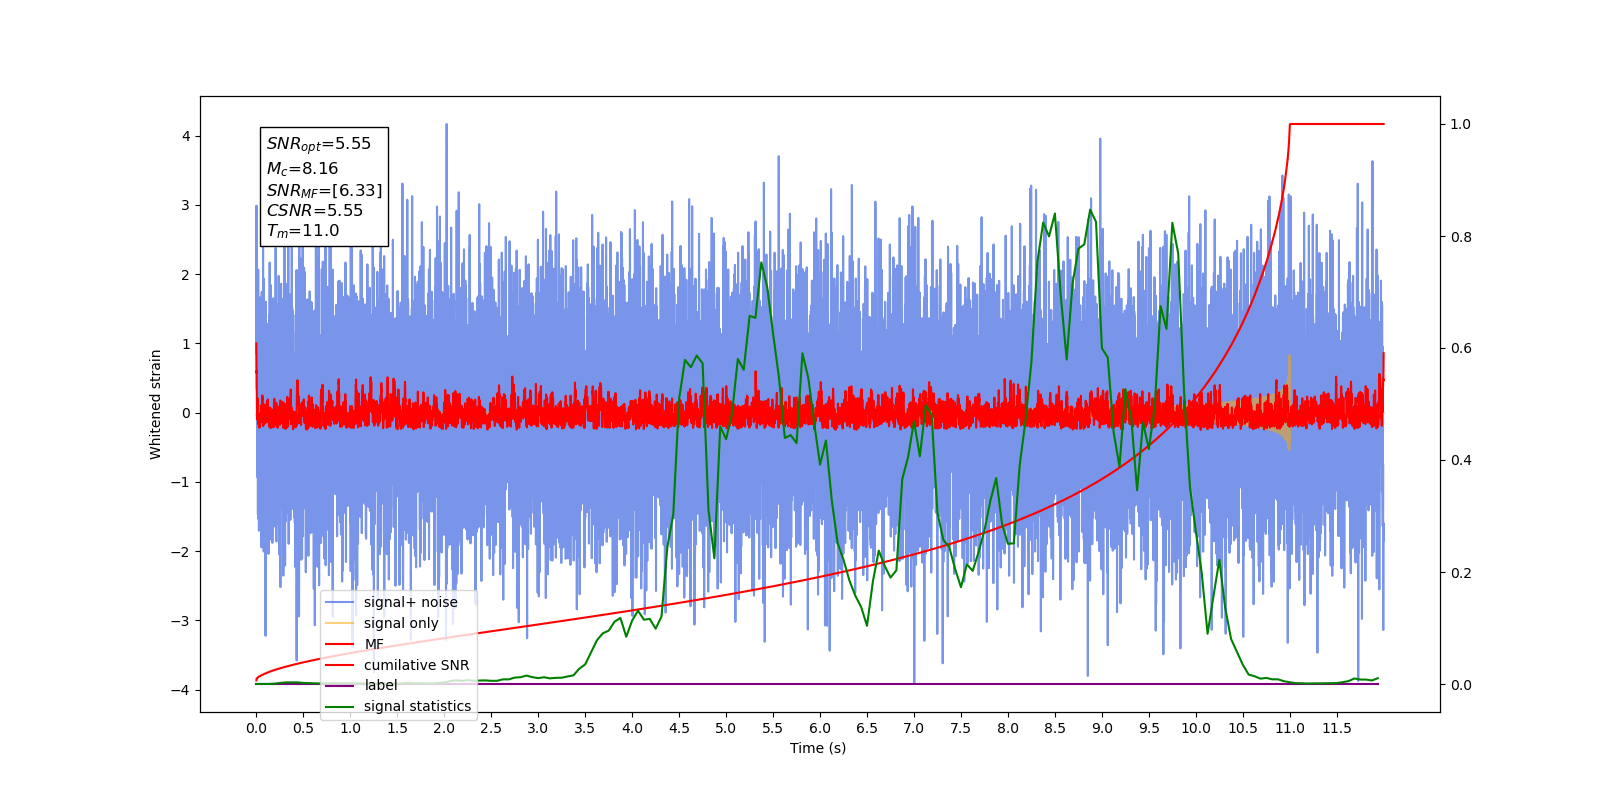Image resolution: width=1600 pixels, height=800 pixels.
Task: Click the 4 tick on strain axis
Action: (x=186, y=137)
